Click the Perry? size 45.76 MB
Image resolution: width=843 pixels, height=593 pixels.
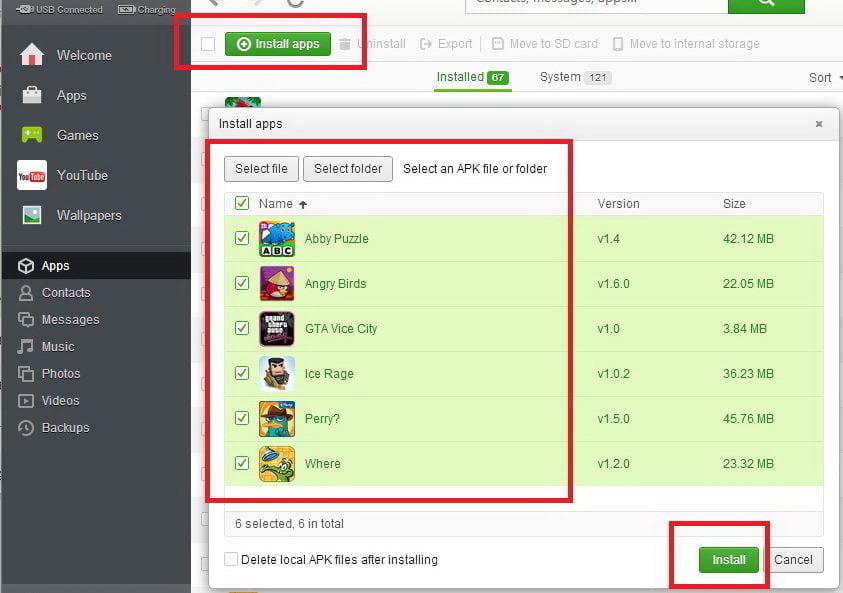[x=748, y=419]
